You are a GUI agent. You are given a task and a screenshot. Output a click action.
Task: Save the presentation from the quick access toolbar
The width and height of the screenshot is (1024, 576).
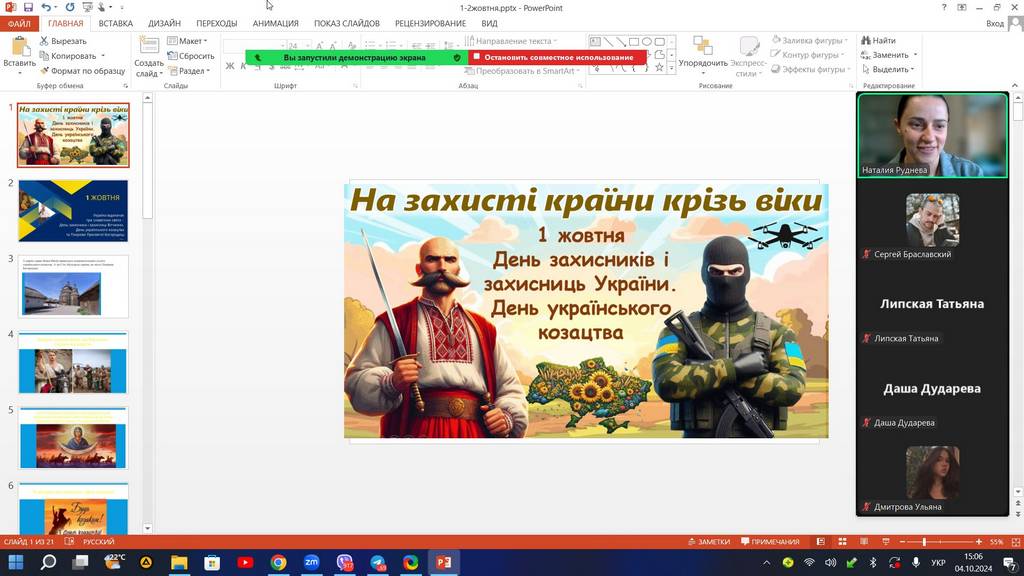point(28,7)
